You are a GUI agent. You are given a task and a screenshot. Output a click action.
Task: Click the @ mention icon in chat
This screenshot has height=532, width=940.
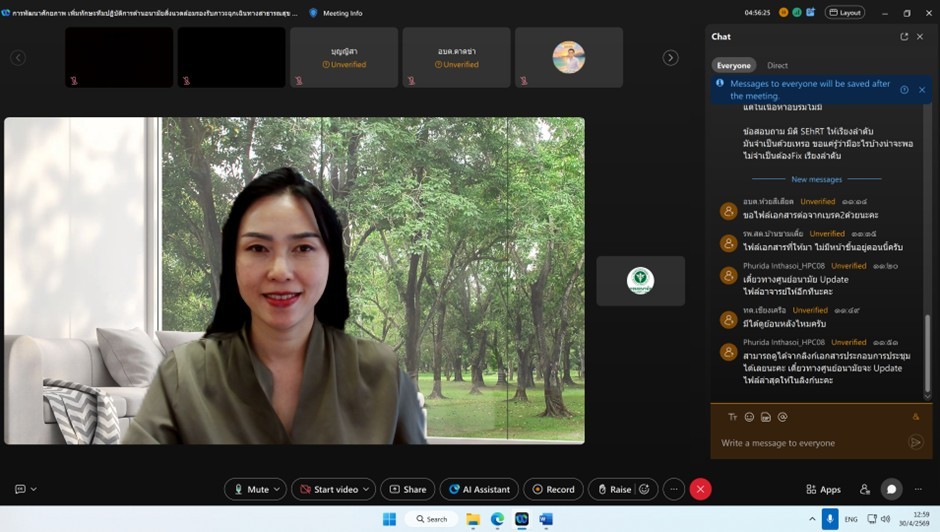click(783, 417)
